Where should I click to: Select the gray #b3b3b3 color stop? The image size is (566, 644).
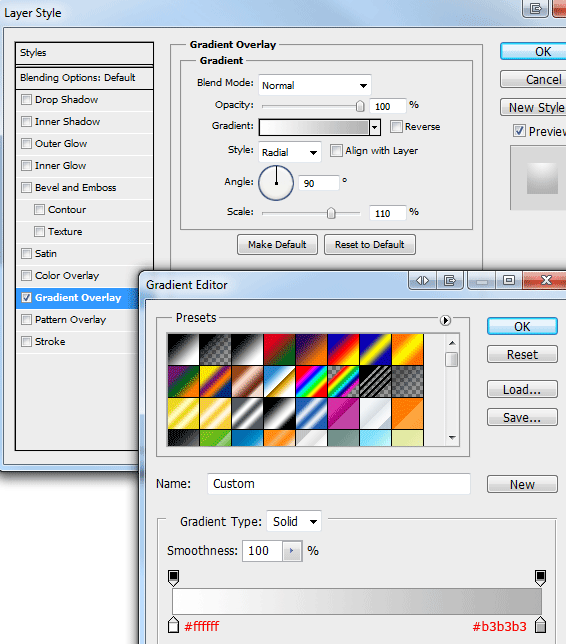tap(540, 625)
